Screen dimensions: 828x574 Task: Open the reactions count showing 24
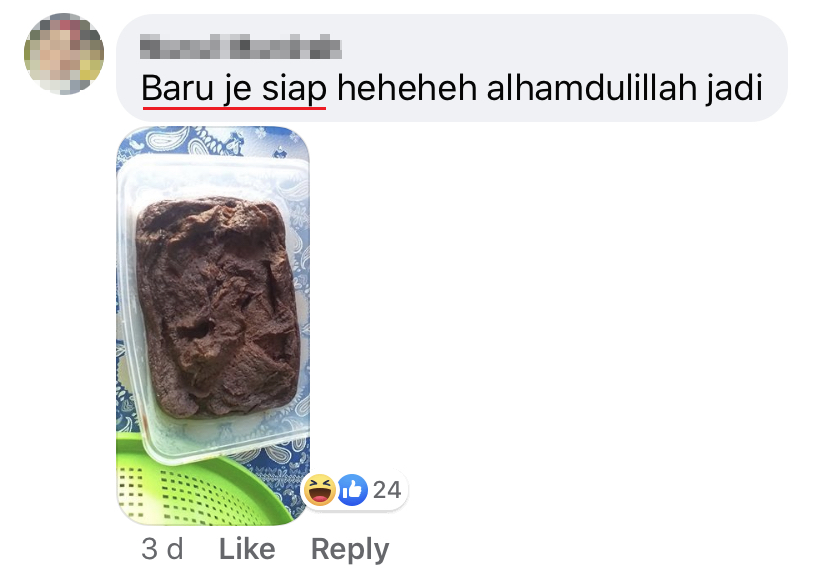click(x=387, y=490)
